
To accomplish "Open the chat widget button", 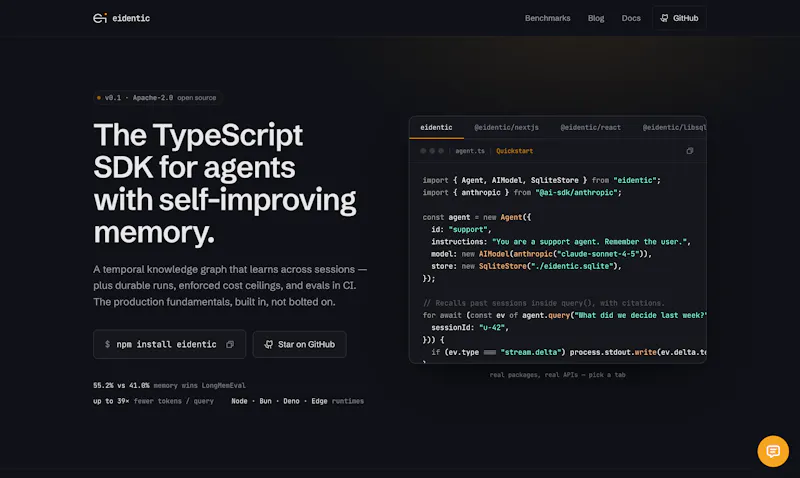I will tap(773, 451).
